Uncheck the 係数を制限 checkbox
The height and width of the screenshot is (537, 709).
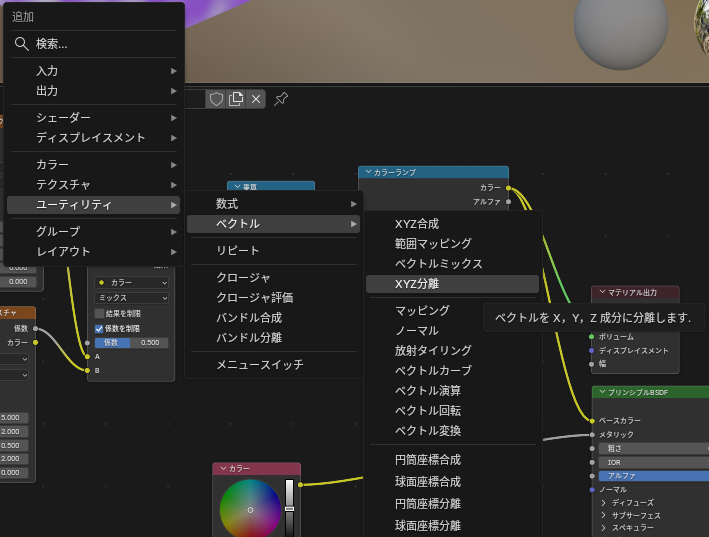tap(99, 328)
